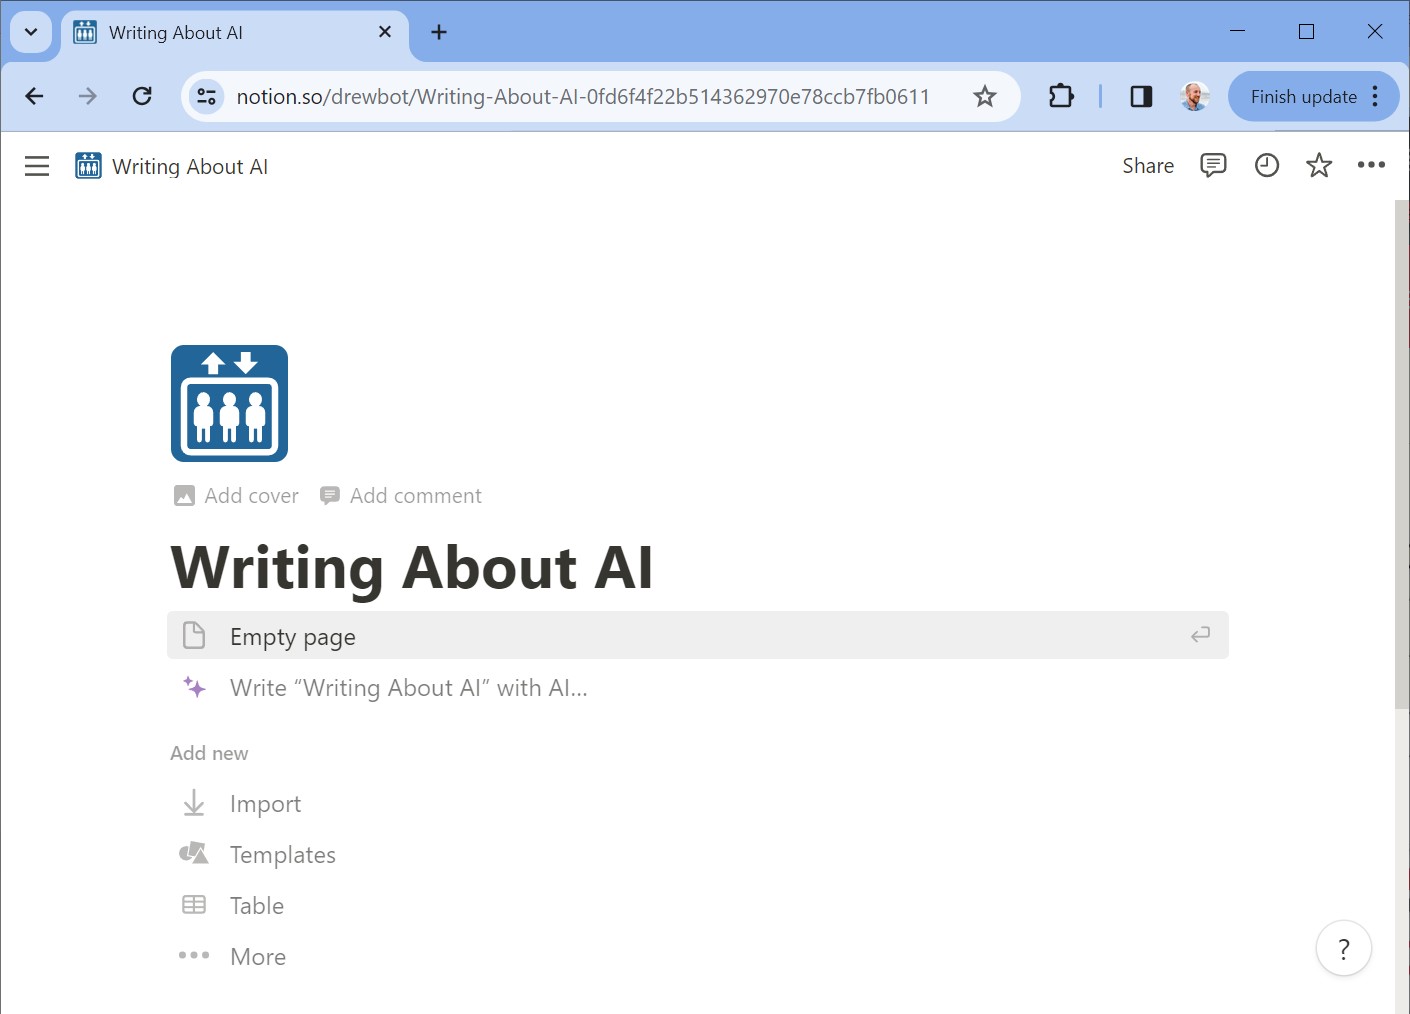Open browser extensions via the puzzle icon
1410x1014 pixels.
[x=1060, y=96]
